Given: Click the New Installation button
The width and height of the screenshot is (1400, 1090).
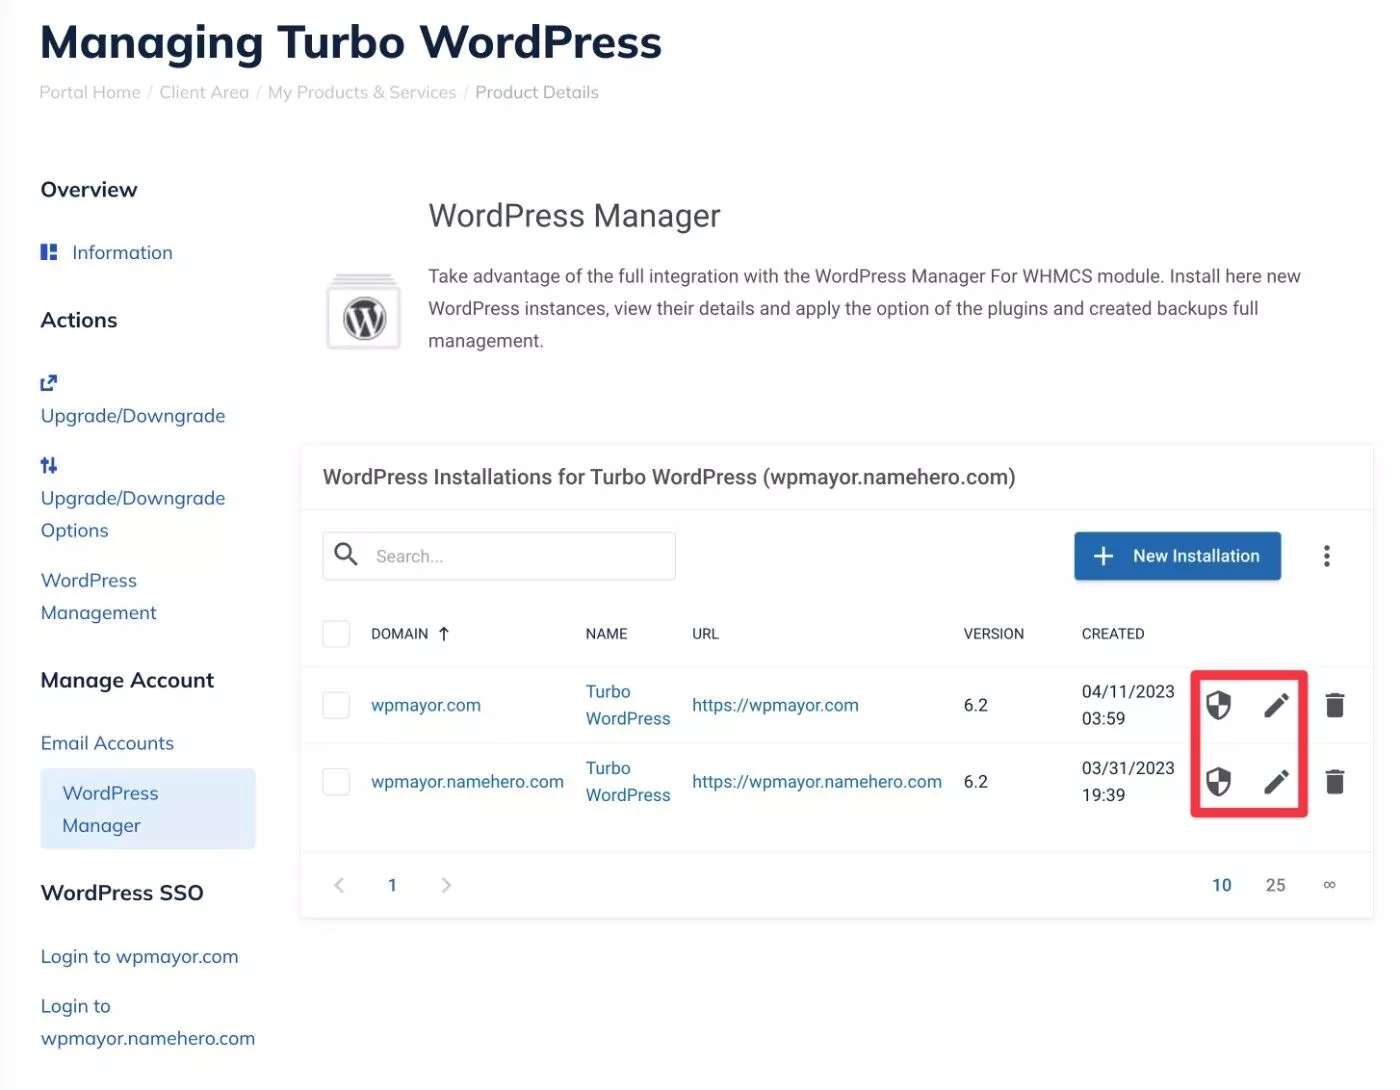Looking at the screenshot, I should (1177, 556).
